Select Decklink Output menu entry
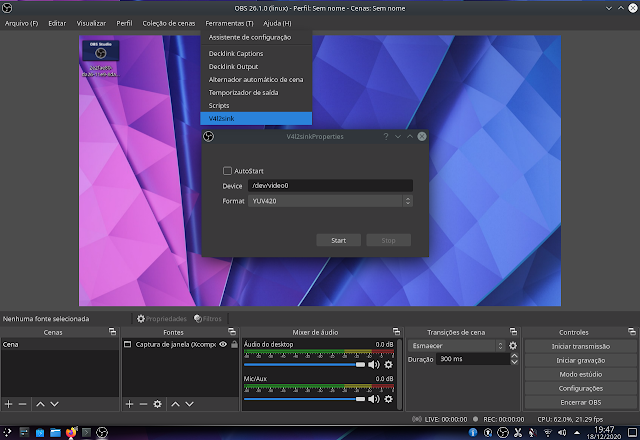The height and width of the screenshot is (440, 640). coord(256,67)
